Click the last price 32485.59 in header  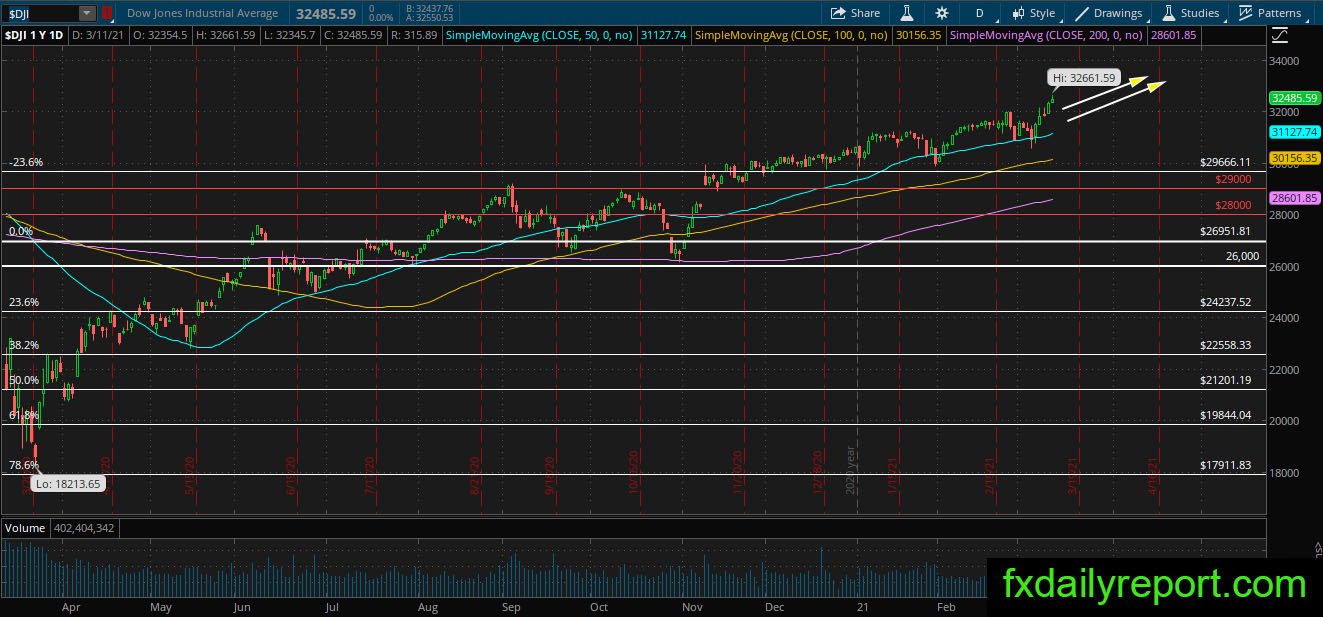pyautogui.click(x=327, y=13)
